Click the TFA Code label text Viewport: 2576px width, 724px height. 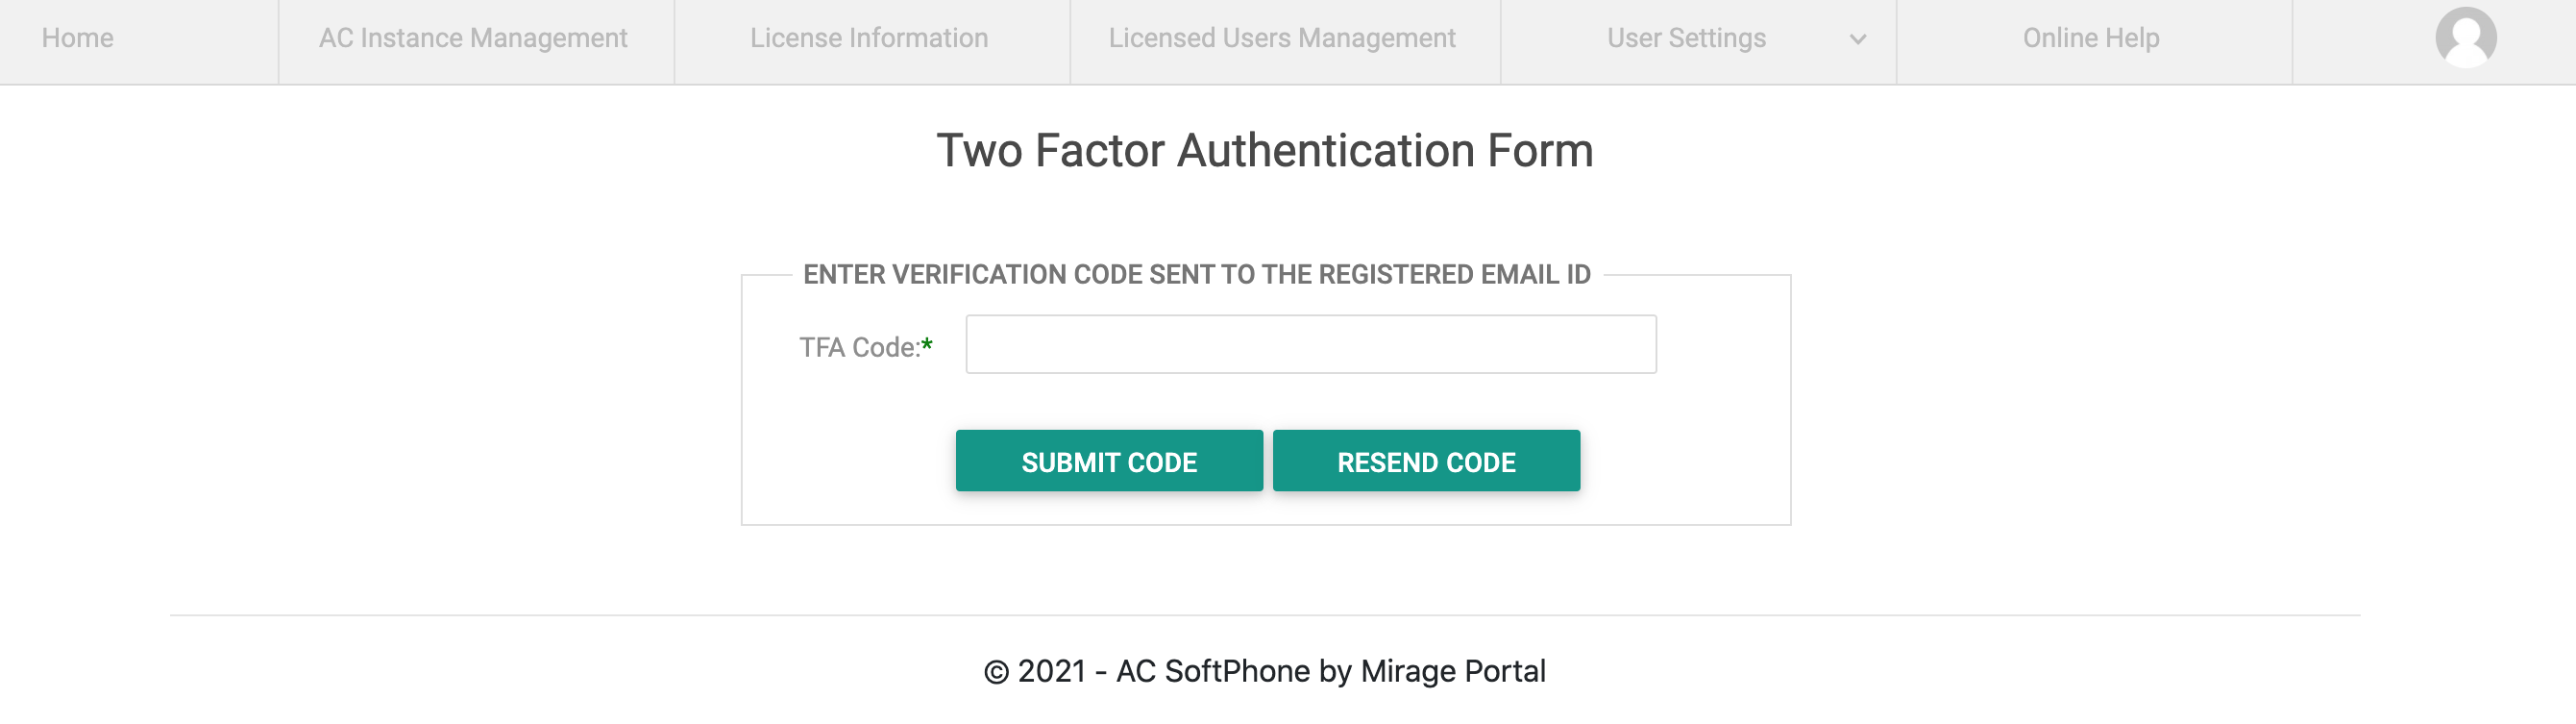859,347
